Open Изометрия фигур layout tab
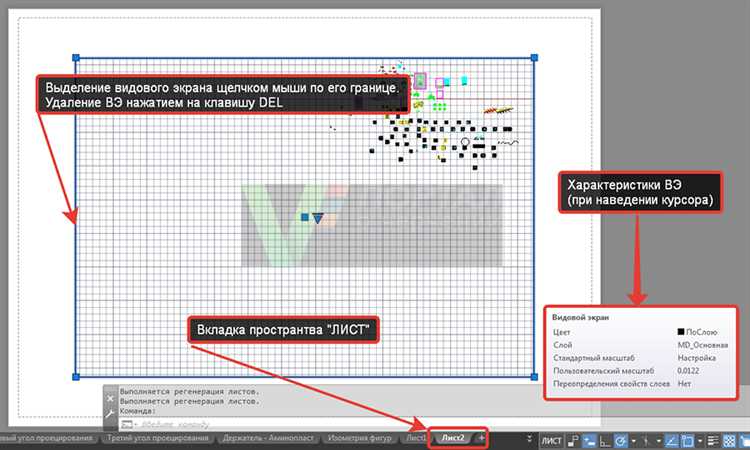 pyautogui.click(x=359, y=438)
